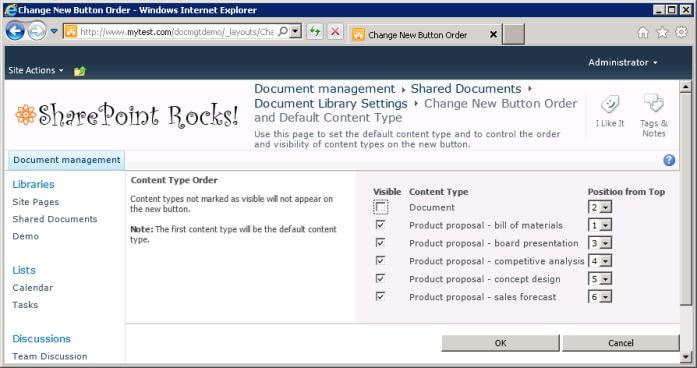
Task: Open position dropdown for competitive analysis
Action: [x=600, y=261]
